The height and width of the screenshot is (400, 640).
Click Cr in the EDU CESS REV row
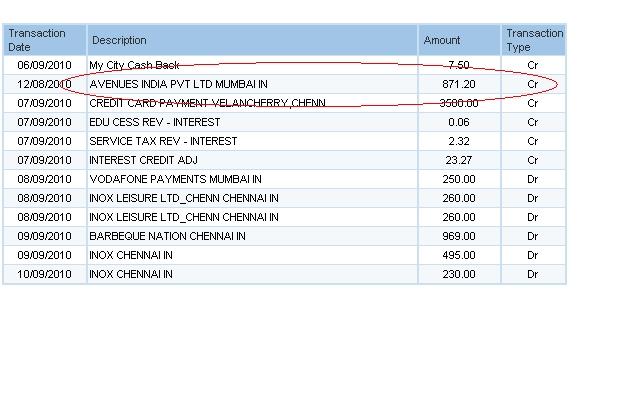pos(533,122)
